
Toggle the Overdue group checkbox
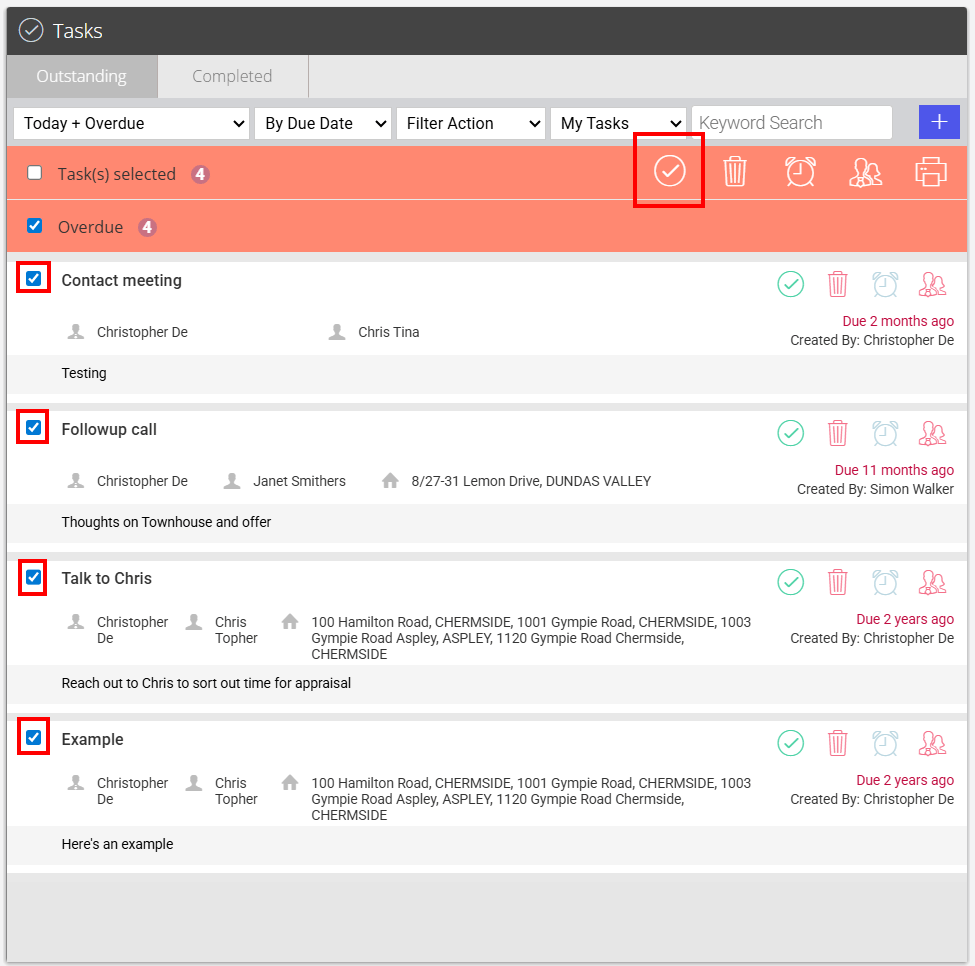(35, 226)
